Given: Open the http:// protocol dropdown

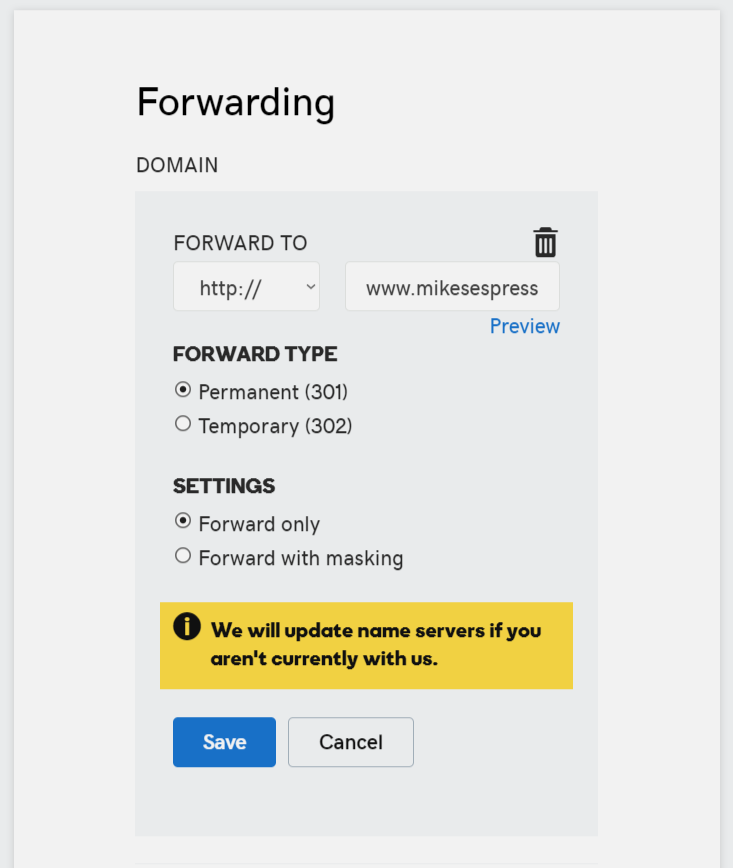Looking at the screenshot, I should point(246,287).
